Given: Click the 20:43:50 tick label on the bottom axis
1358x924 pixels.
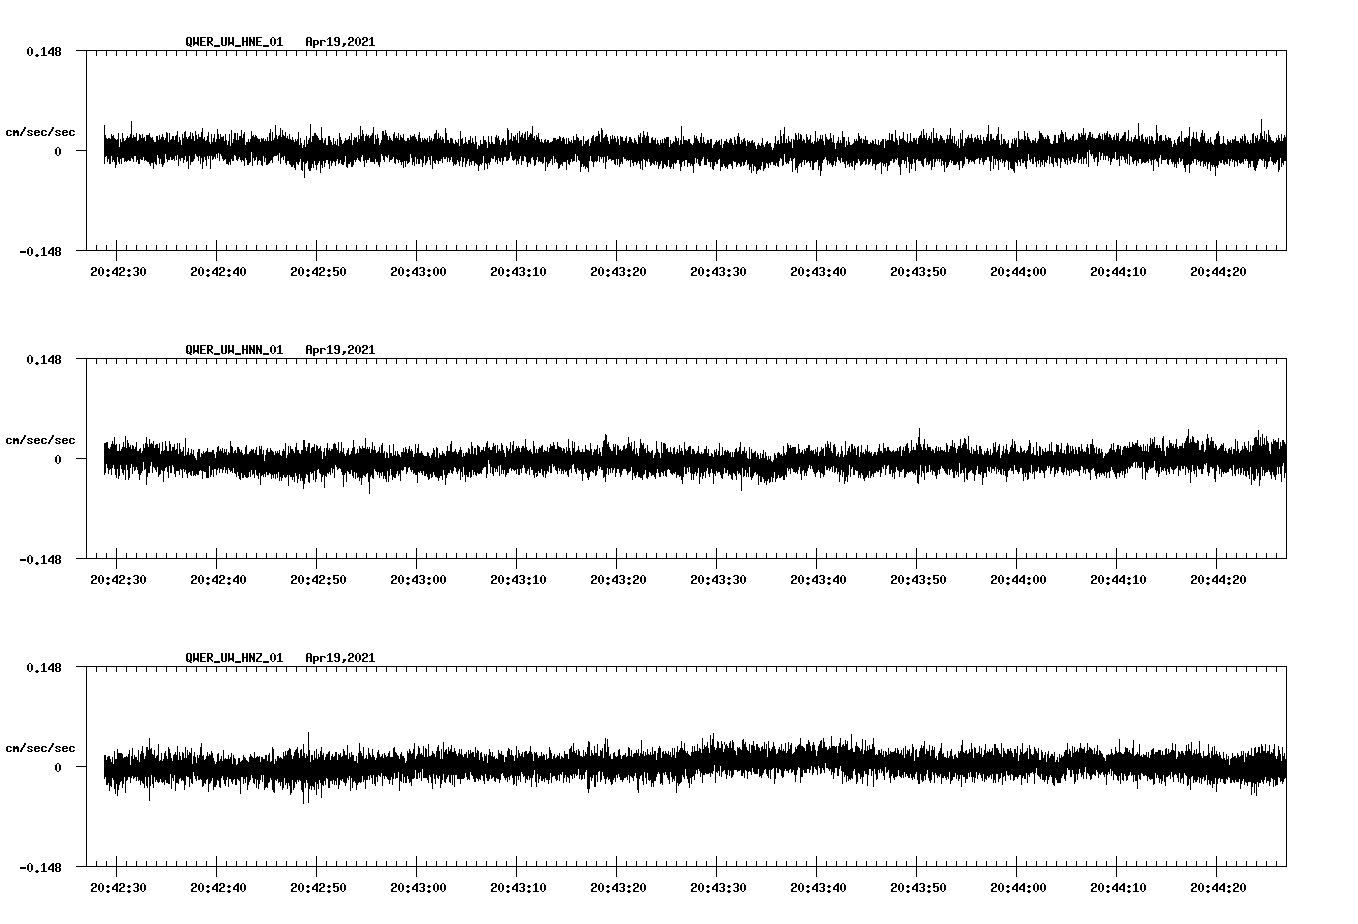Looking at the screenshot, I should [918, 886].
